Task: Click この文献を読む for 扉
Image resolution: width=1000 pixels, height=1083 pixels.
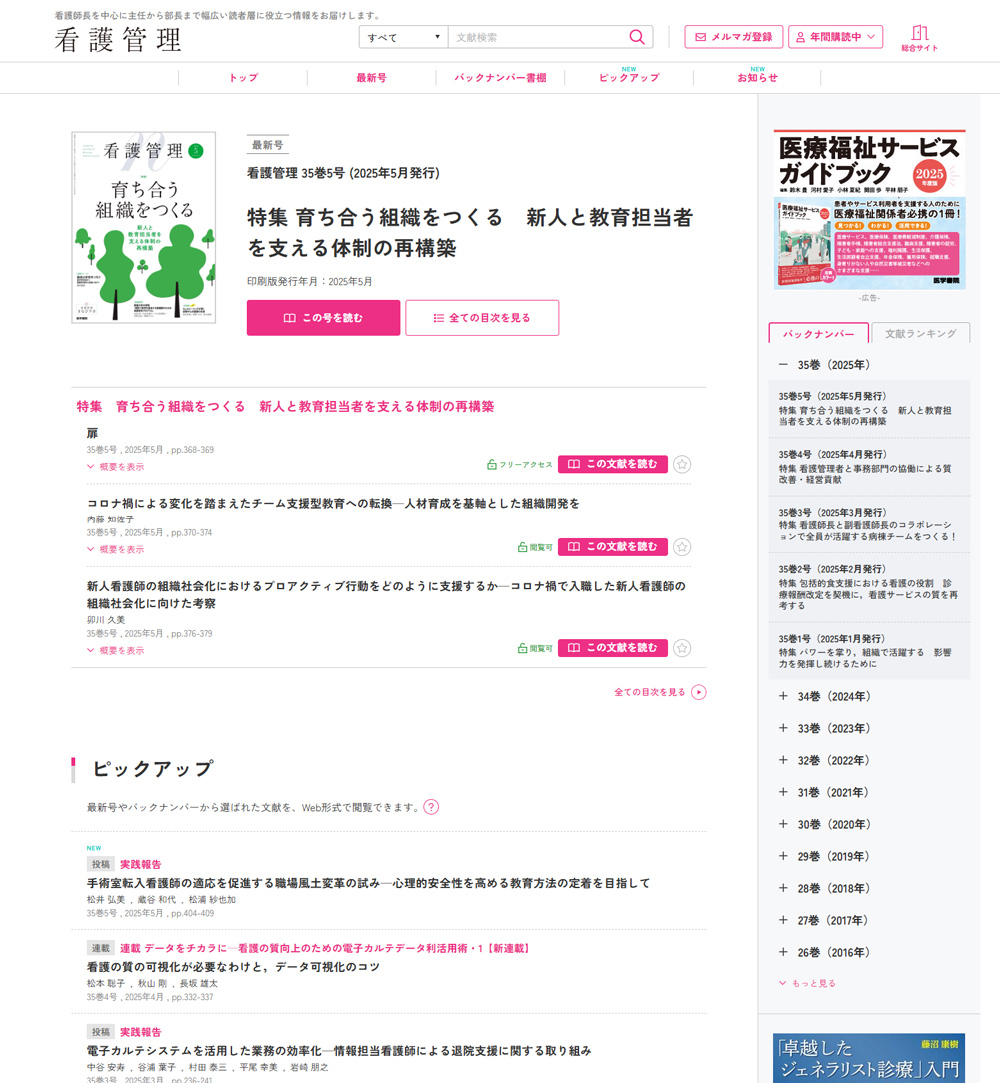Action: 613,464
